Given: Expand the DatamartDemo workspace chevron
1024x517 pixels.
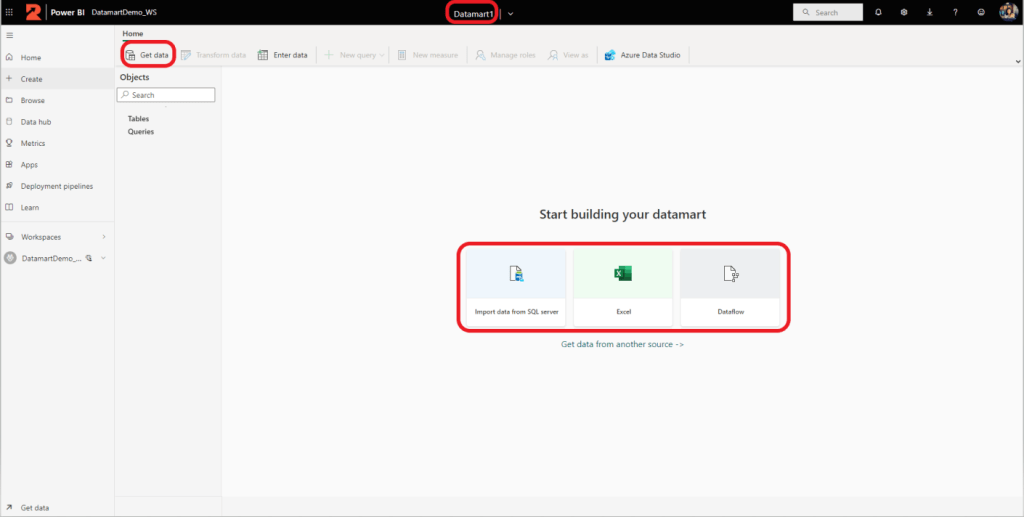Looking at the screenshot, I should pyautogui.click(x=103, y=258).
